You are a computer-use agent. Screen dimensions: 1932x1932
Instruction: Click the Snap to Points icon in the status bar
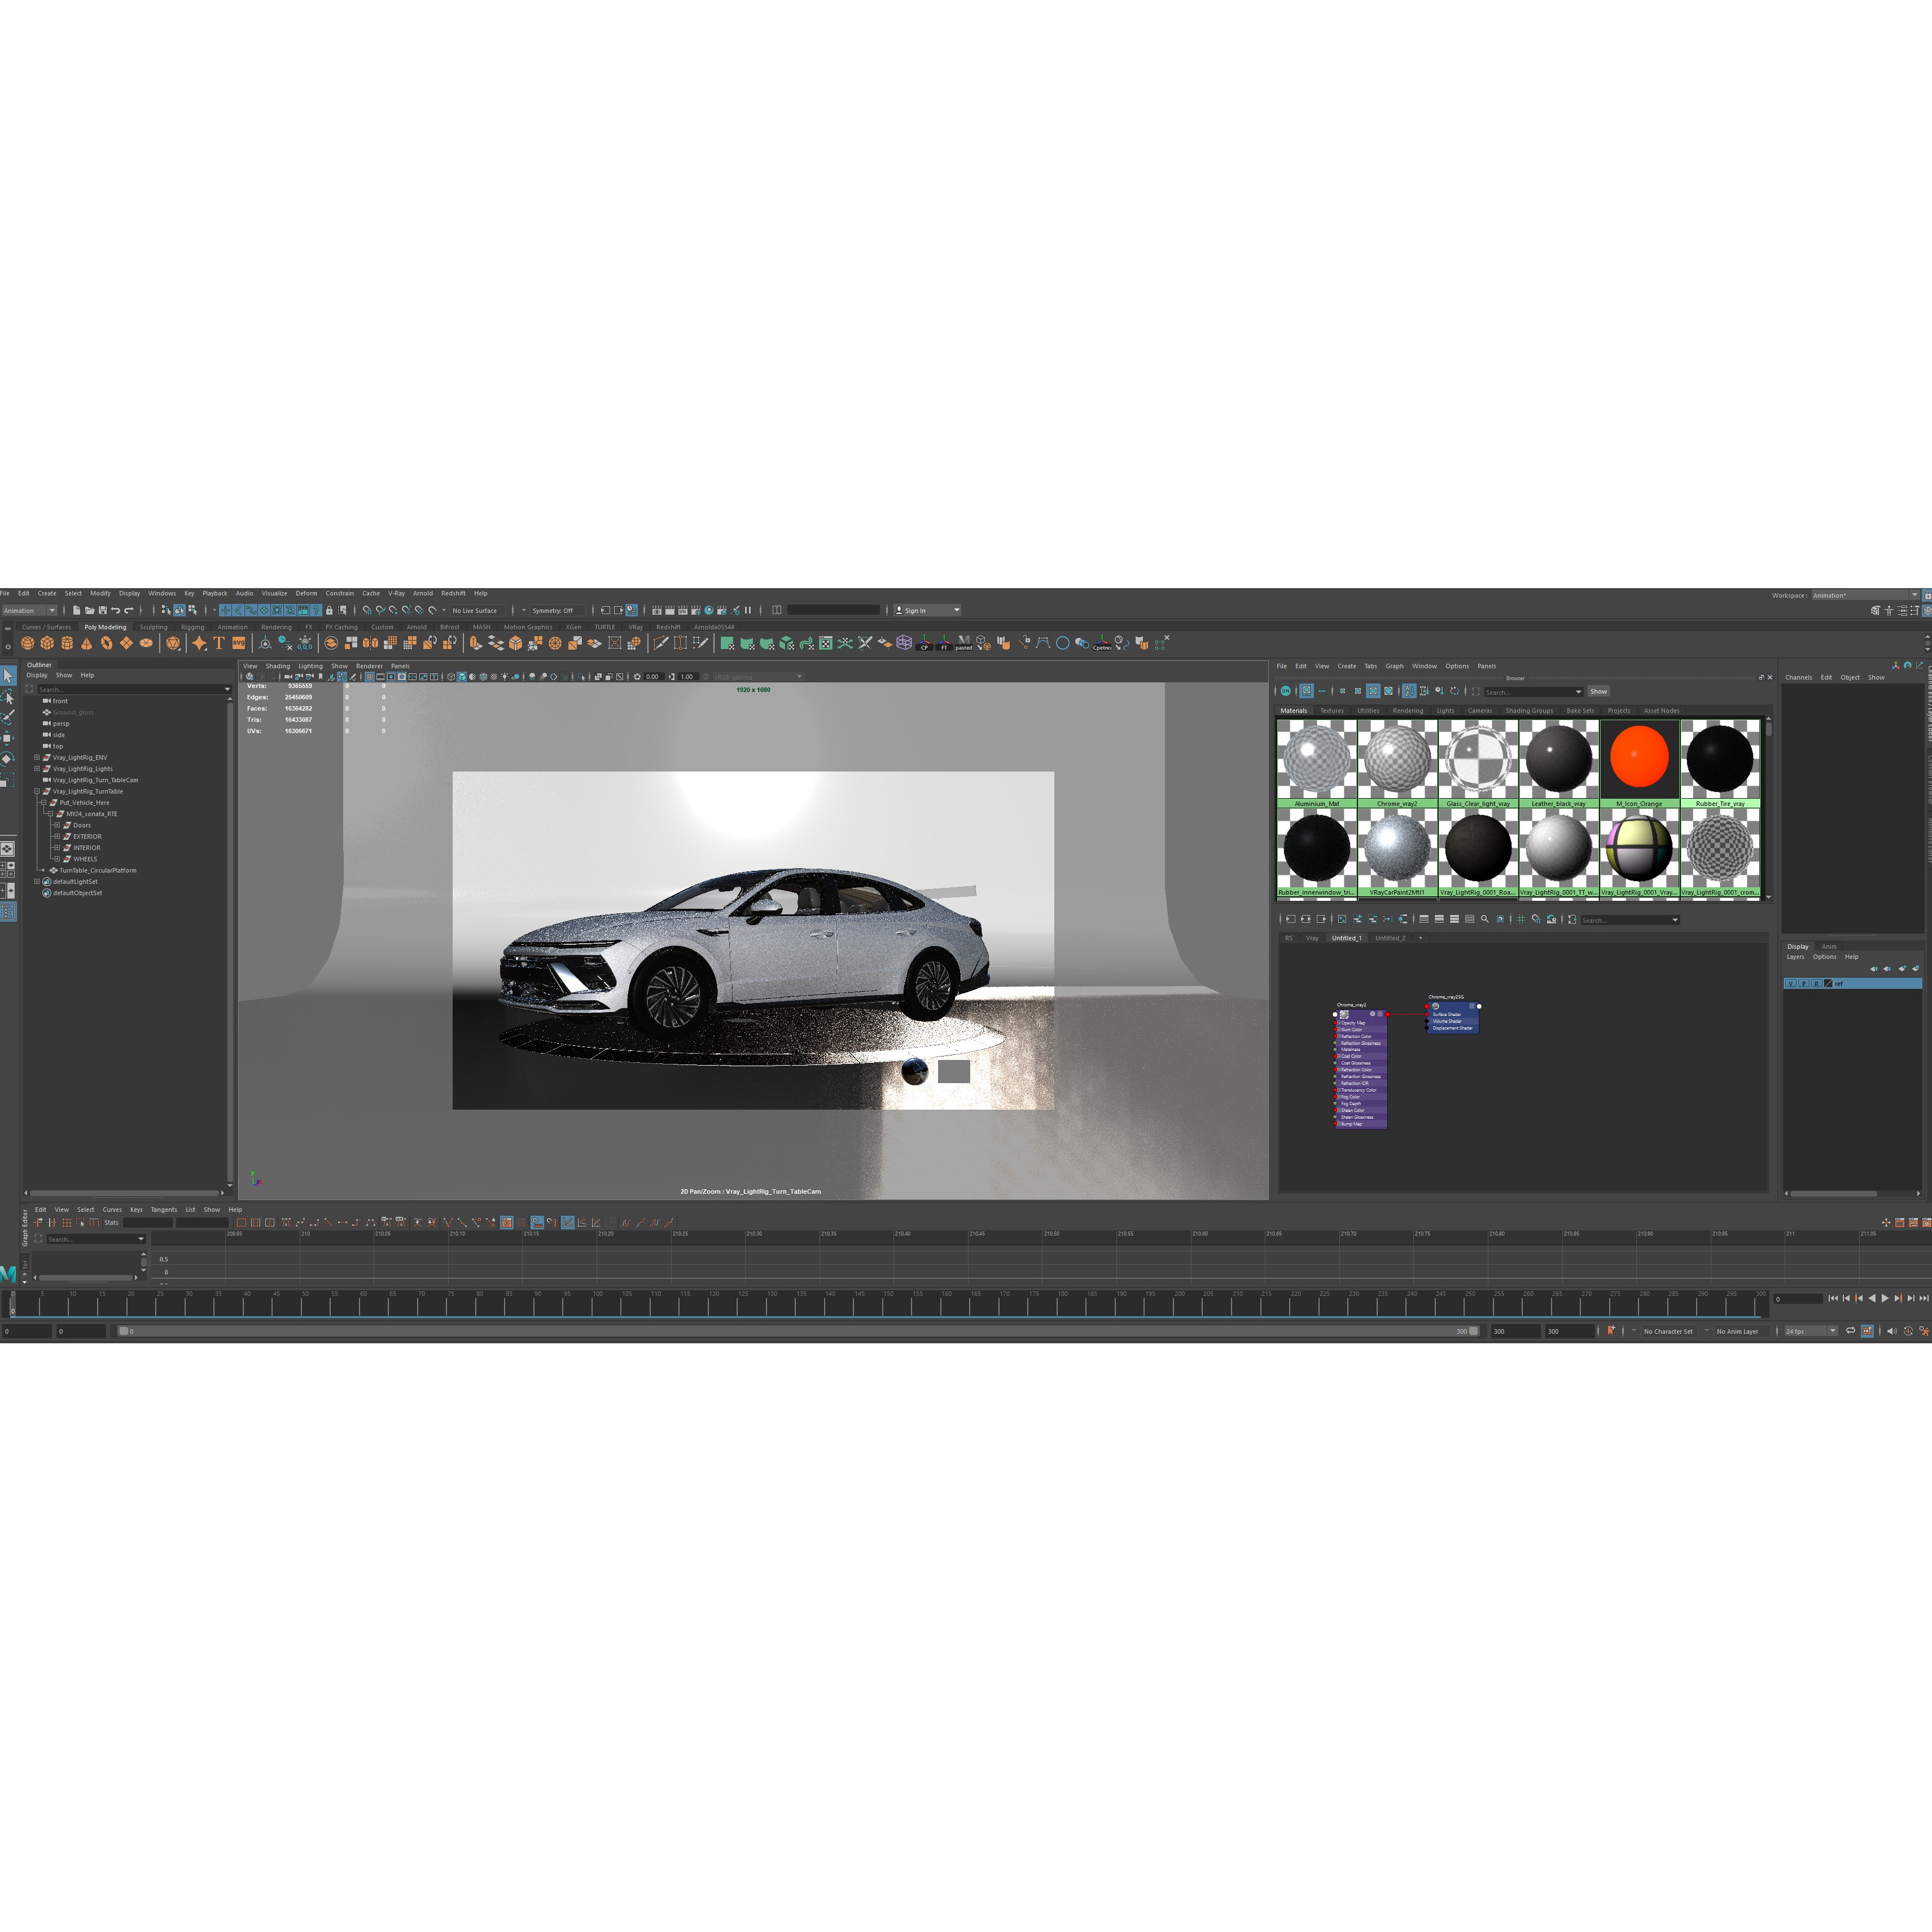[x=393, y=610]
